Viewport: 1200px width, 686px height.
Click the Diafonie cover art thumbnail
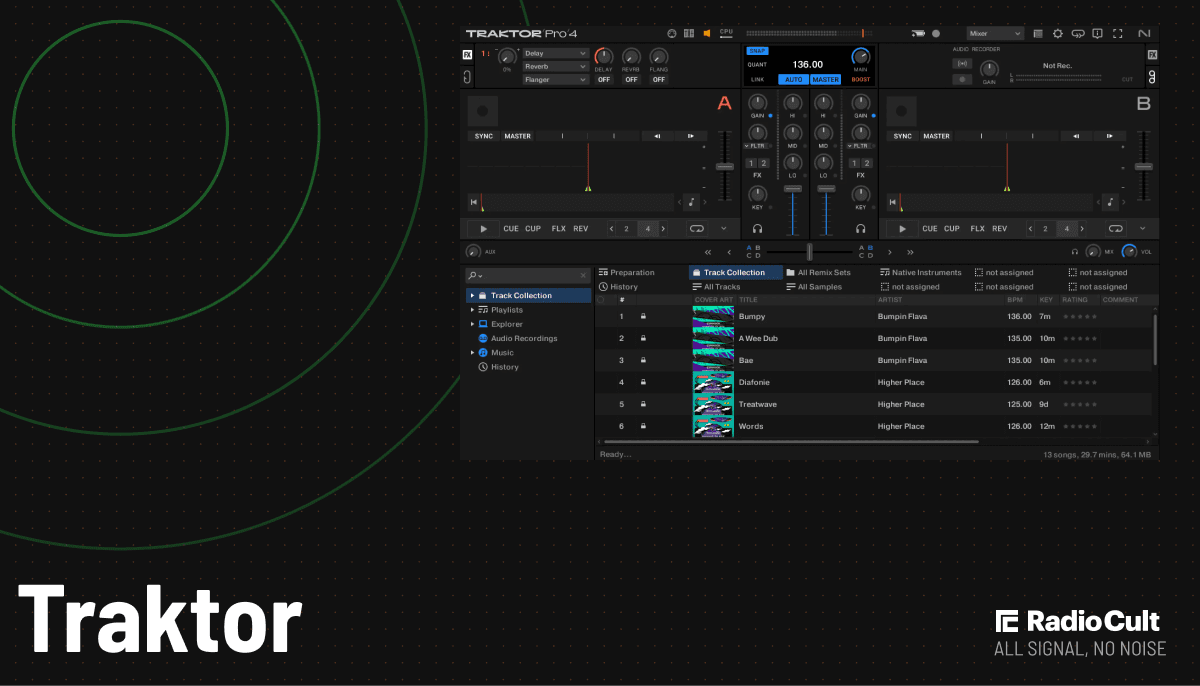coord(713,382)
